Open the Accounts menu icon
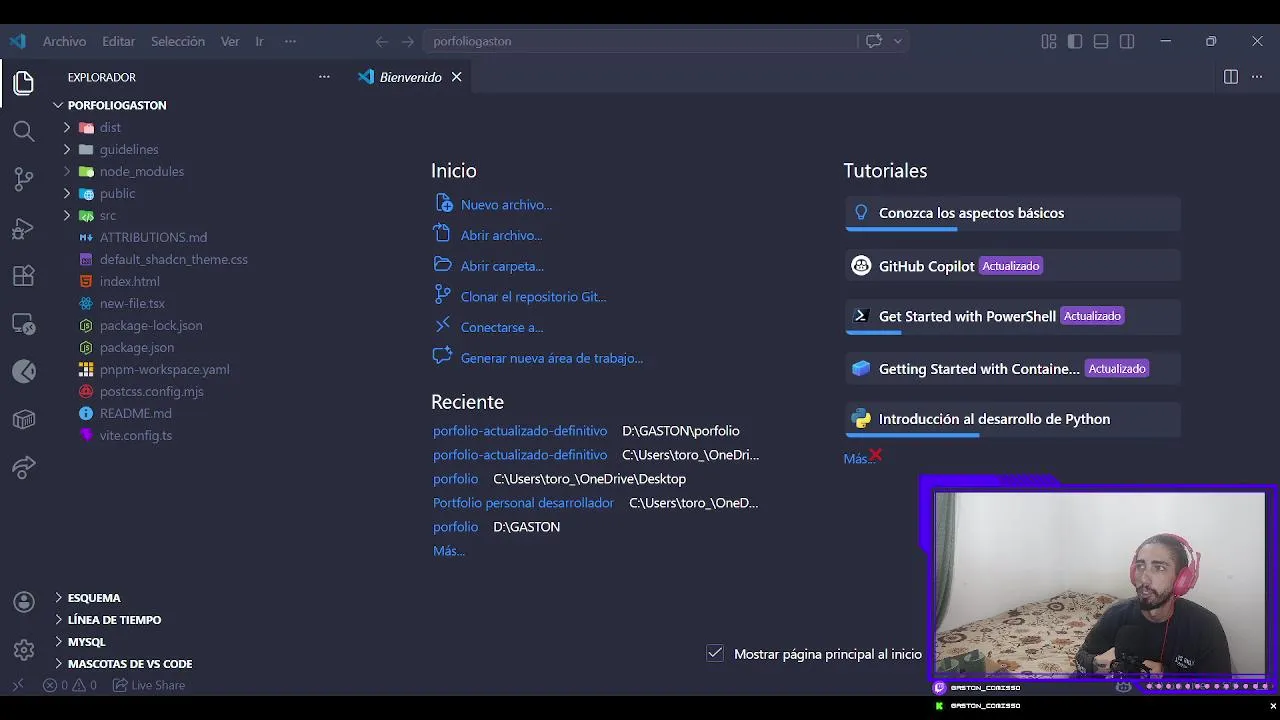Image resolution: width=1280 pixels, height=720 pixels. [x=24, y=602]
